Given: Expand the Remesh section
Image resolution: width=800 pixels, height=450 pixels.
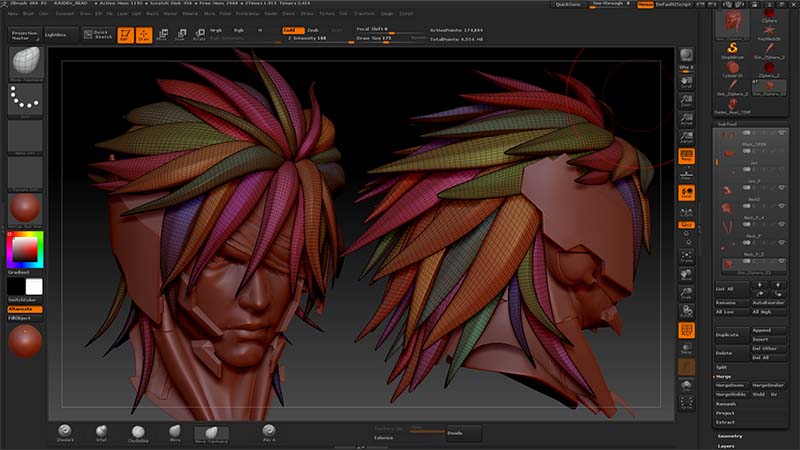Looking at the screenshot, I should click(726, 404).
